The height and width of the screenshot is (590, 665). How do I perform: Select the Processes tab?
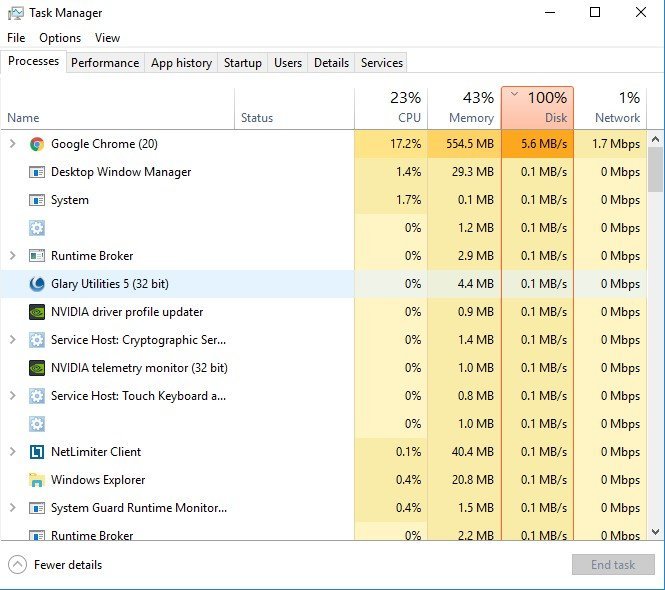click(33, 61)
